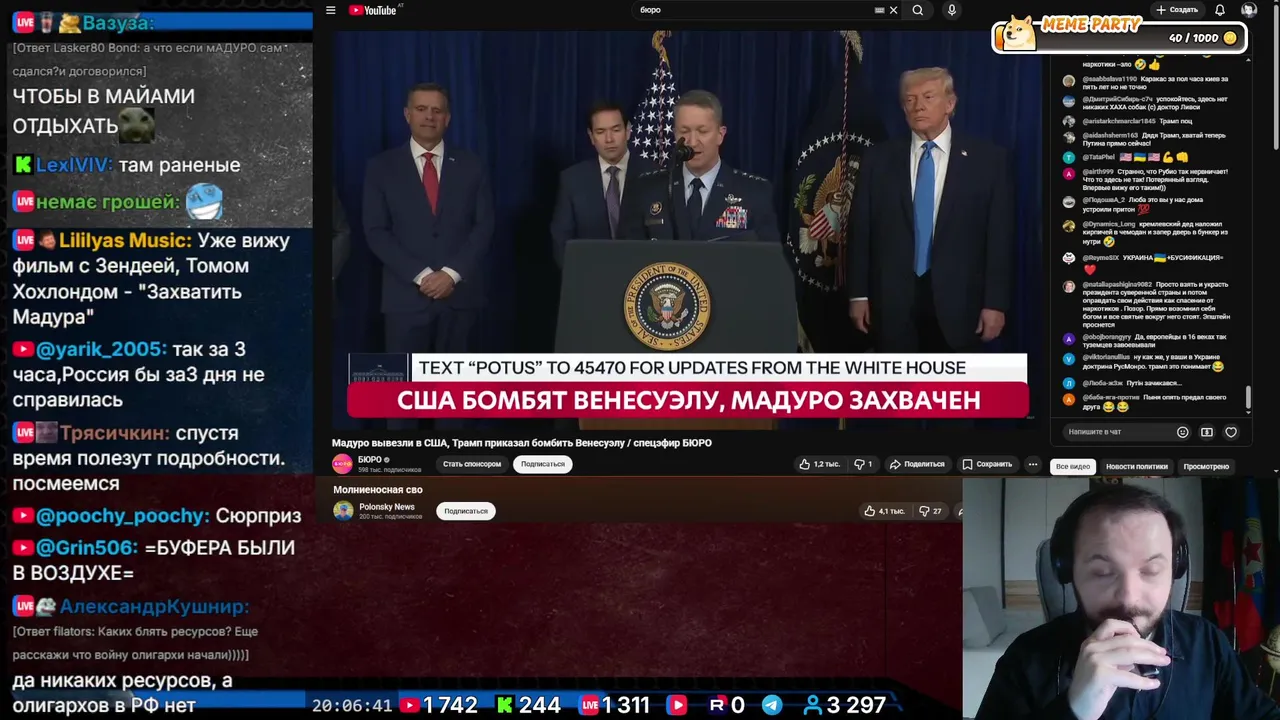Viewport: 1280px width, 720px height.
Task: Click @poochy_poochy Сюрприз message
Action: click(156, 516)
